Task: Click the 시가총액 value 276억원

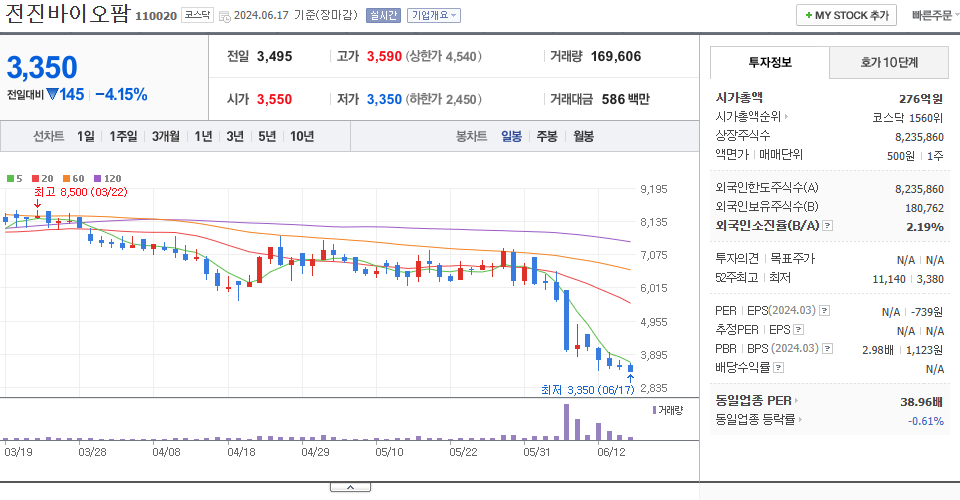Action: 921,99
